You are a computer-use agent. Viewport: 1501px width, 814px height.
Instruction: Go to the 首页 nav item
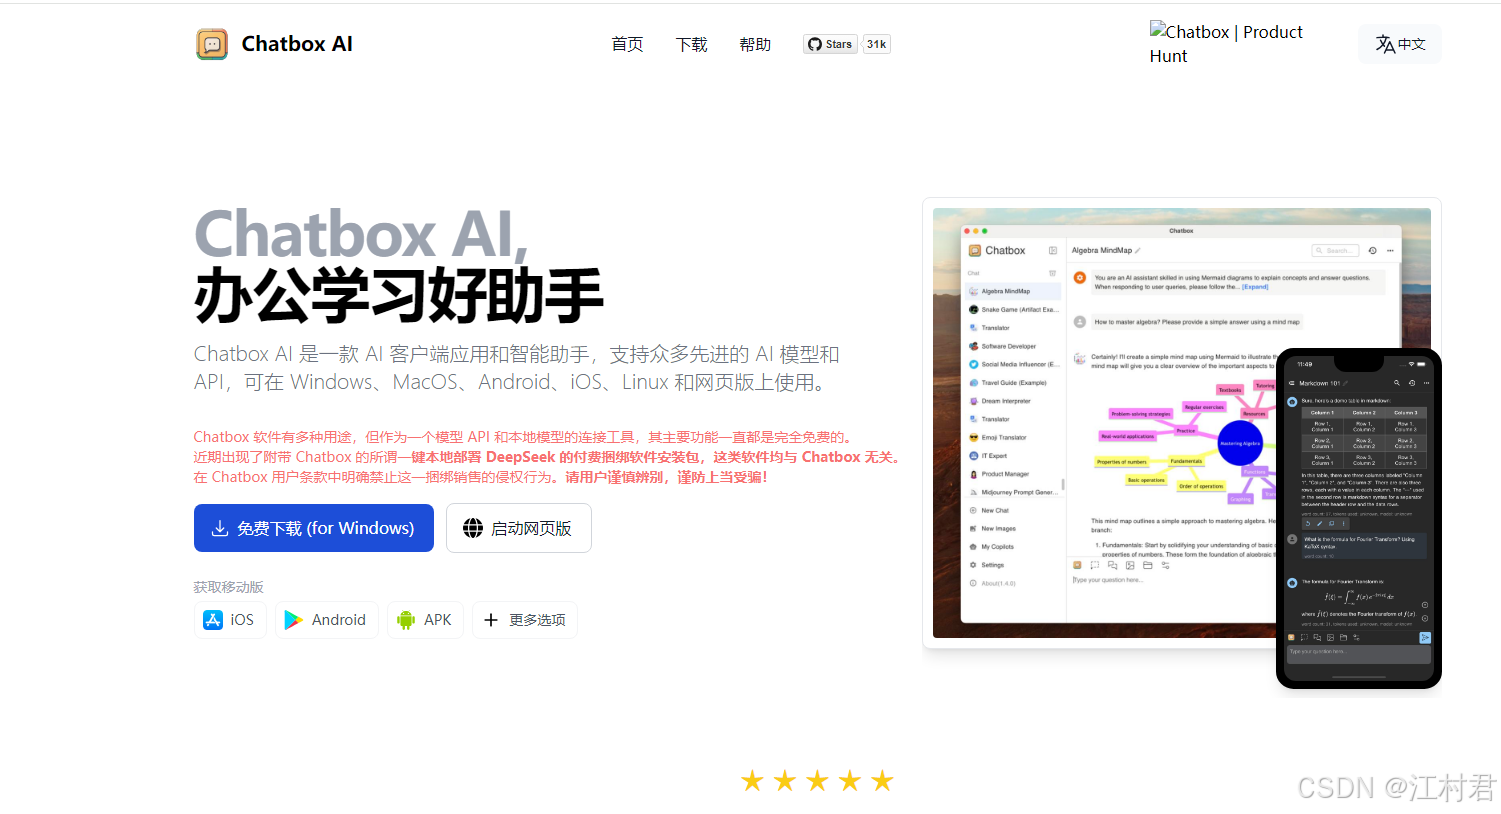[x=627, y=44]
